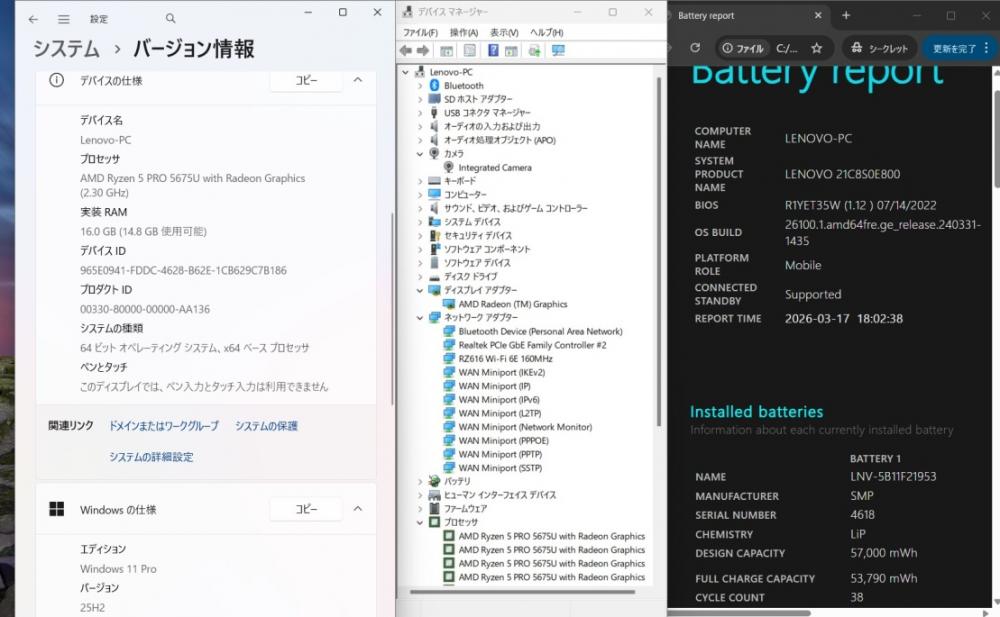The width and height of the screenshot is (1000, 617).
Task: Copy Windows specifications with コピー button
Action: [x=306, y=509]
